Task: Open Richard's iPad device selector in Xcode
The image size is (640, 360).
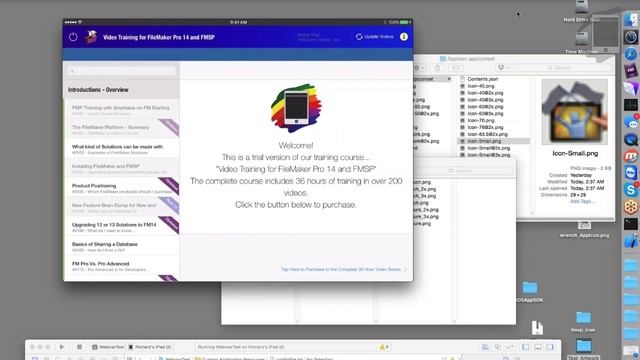Action: pos(150,347)
